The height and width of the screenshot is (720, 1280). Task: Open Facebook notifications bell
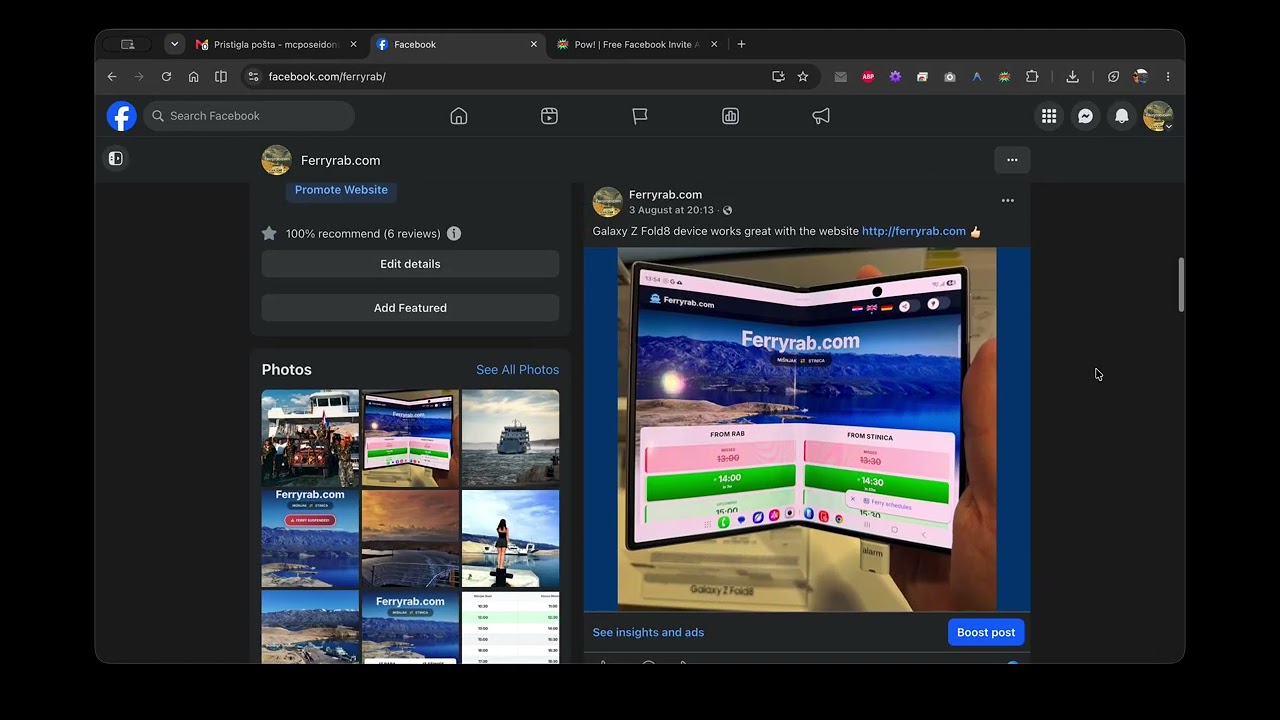click(x=1122, y=116)
